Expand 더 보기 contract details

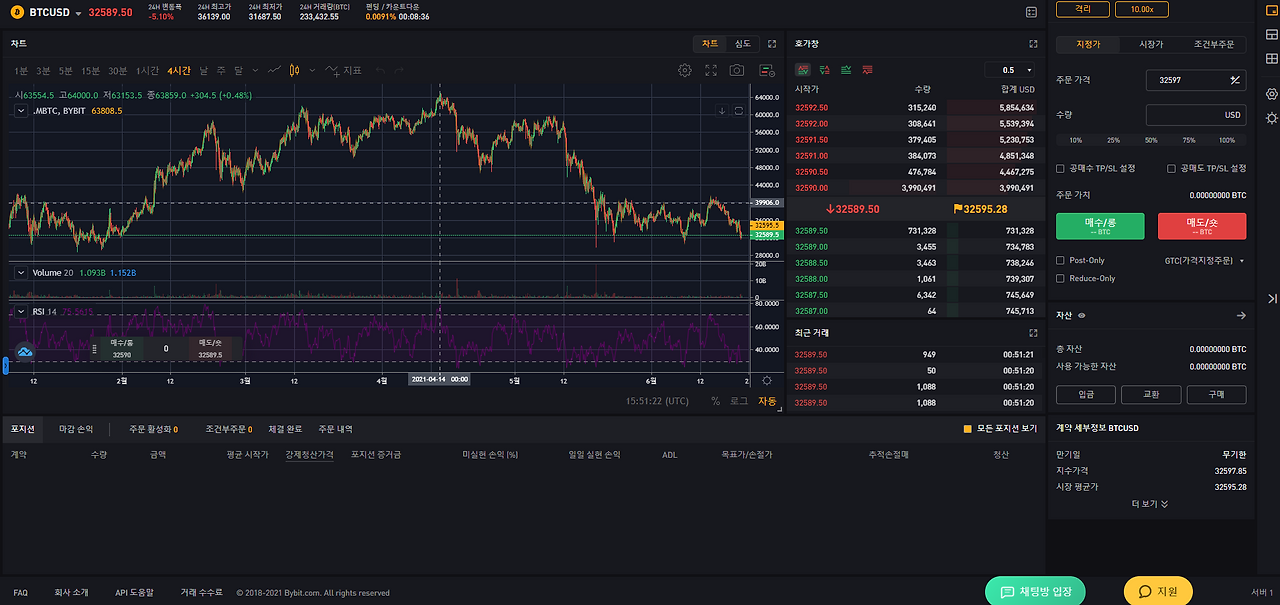1150,504
